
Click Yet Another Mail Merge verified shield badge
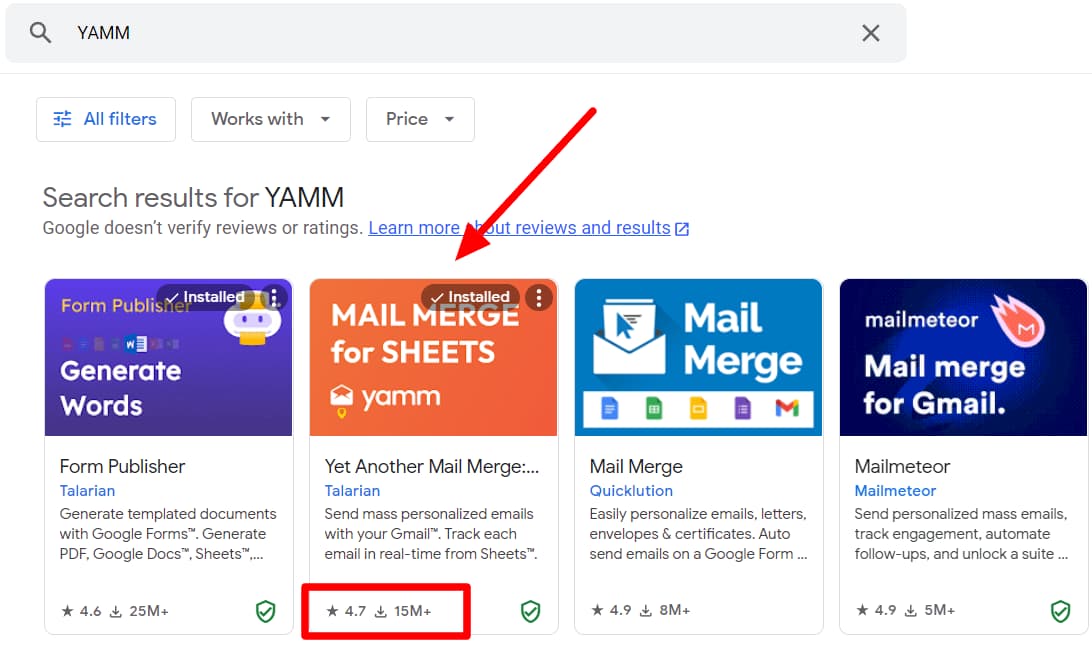[531, 611]
